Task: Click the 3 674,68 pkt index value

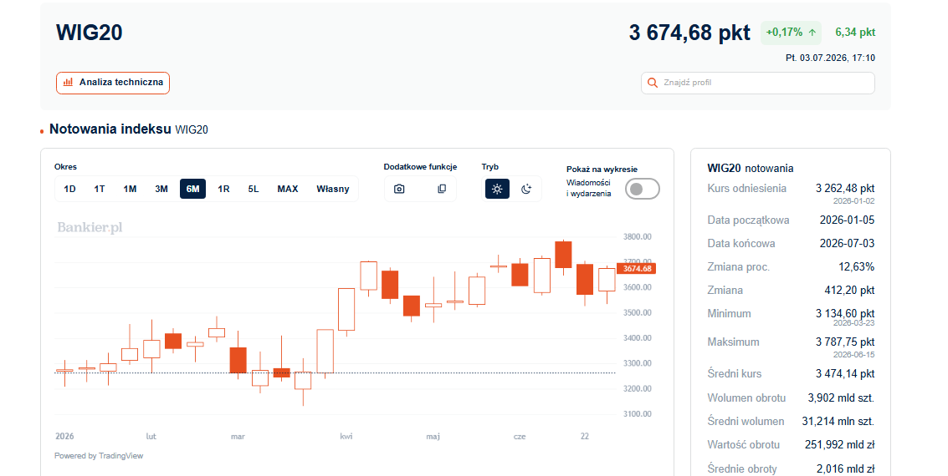Action: (689, 33)
